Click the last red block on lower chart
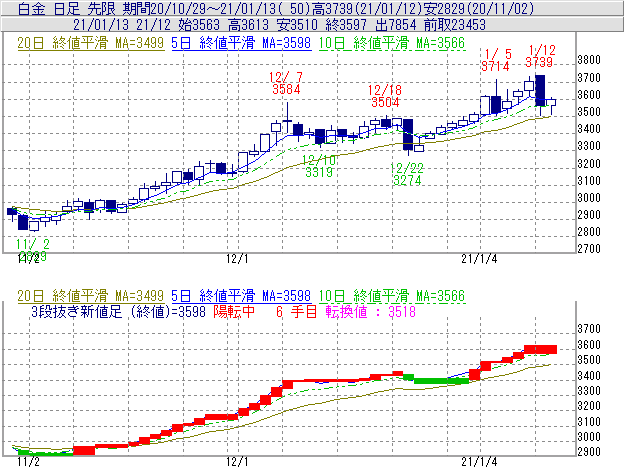This screenshot has width=624, height=473. [x=540, y=349]
